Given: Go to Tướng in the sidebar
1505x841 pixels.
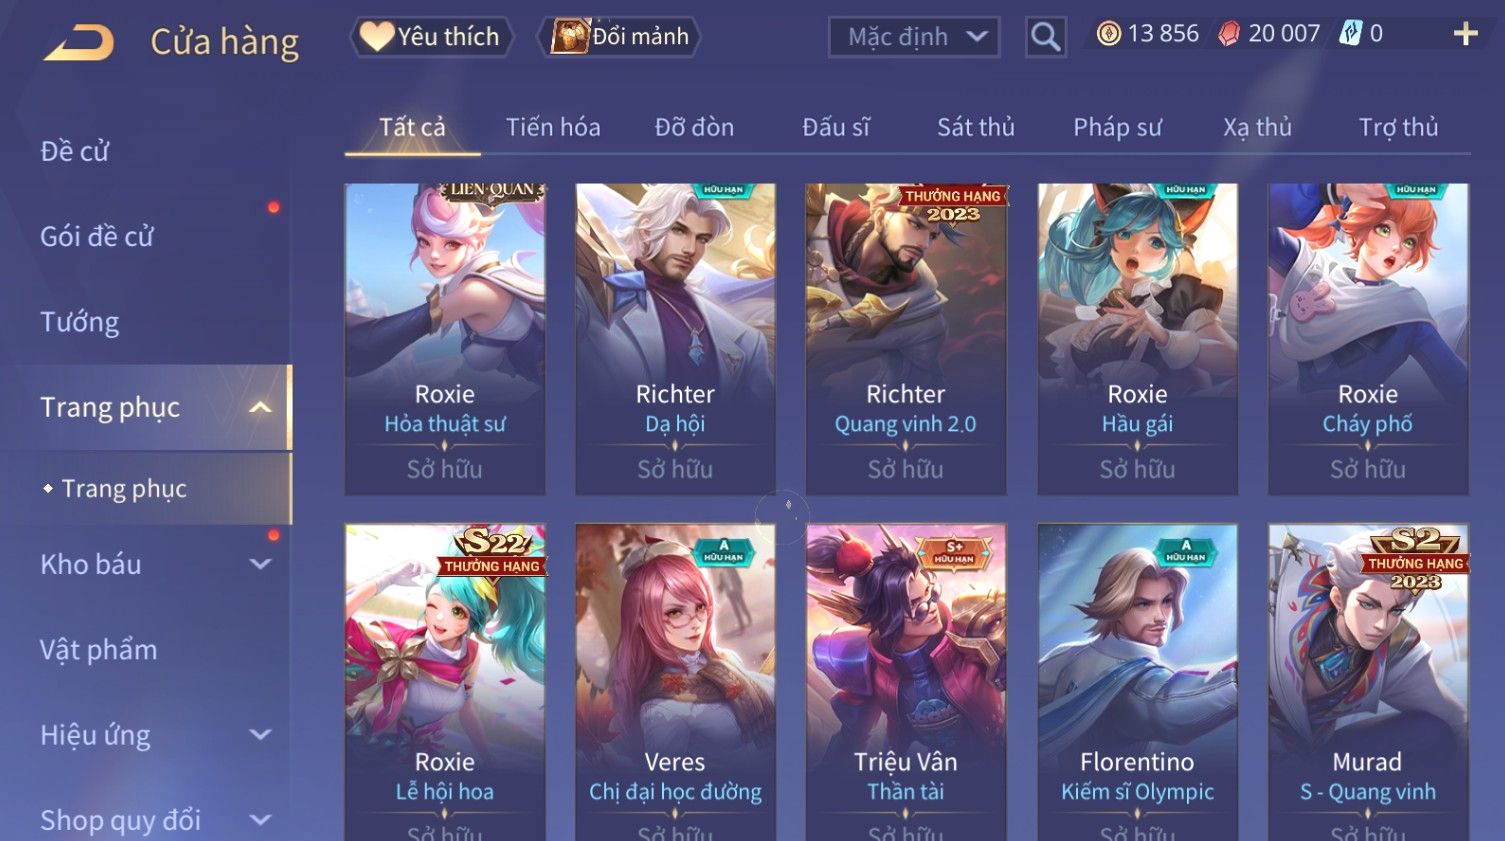Looking at the screenshot, I should coord(80,322).
